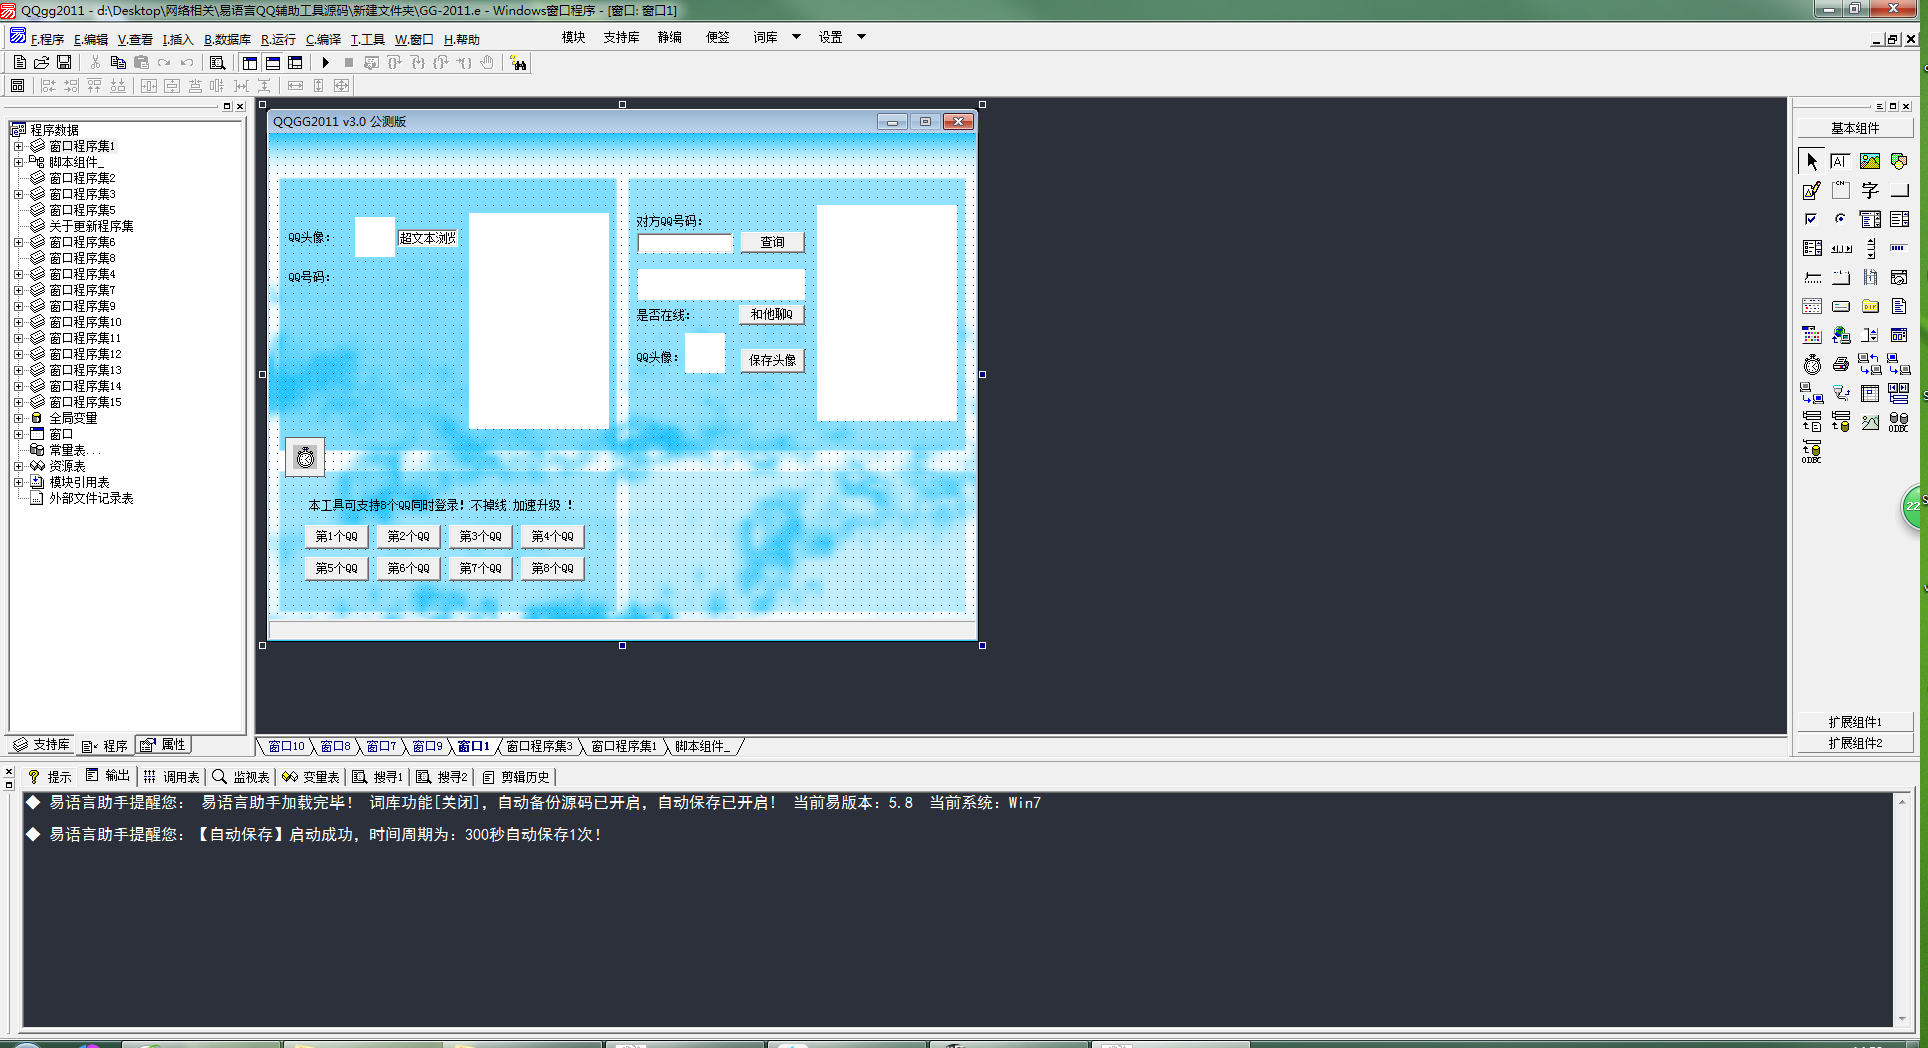Click the 保存头像 button
1928x1048 pixels.
772,360
